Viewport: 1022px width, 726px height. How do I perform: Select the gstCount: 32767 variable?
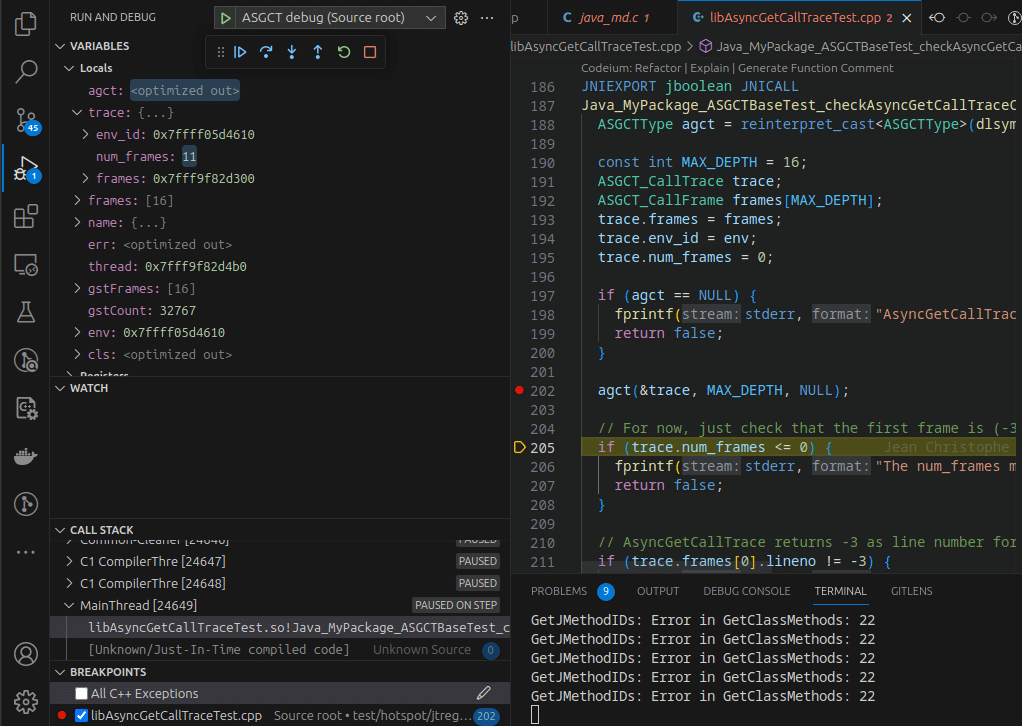(x=280, y=311)
